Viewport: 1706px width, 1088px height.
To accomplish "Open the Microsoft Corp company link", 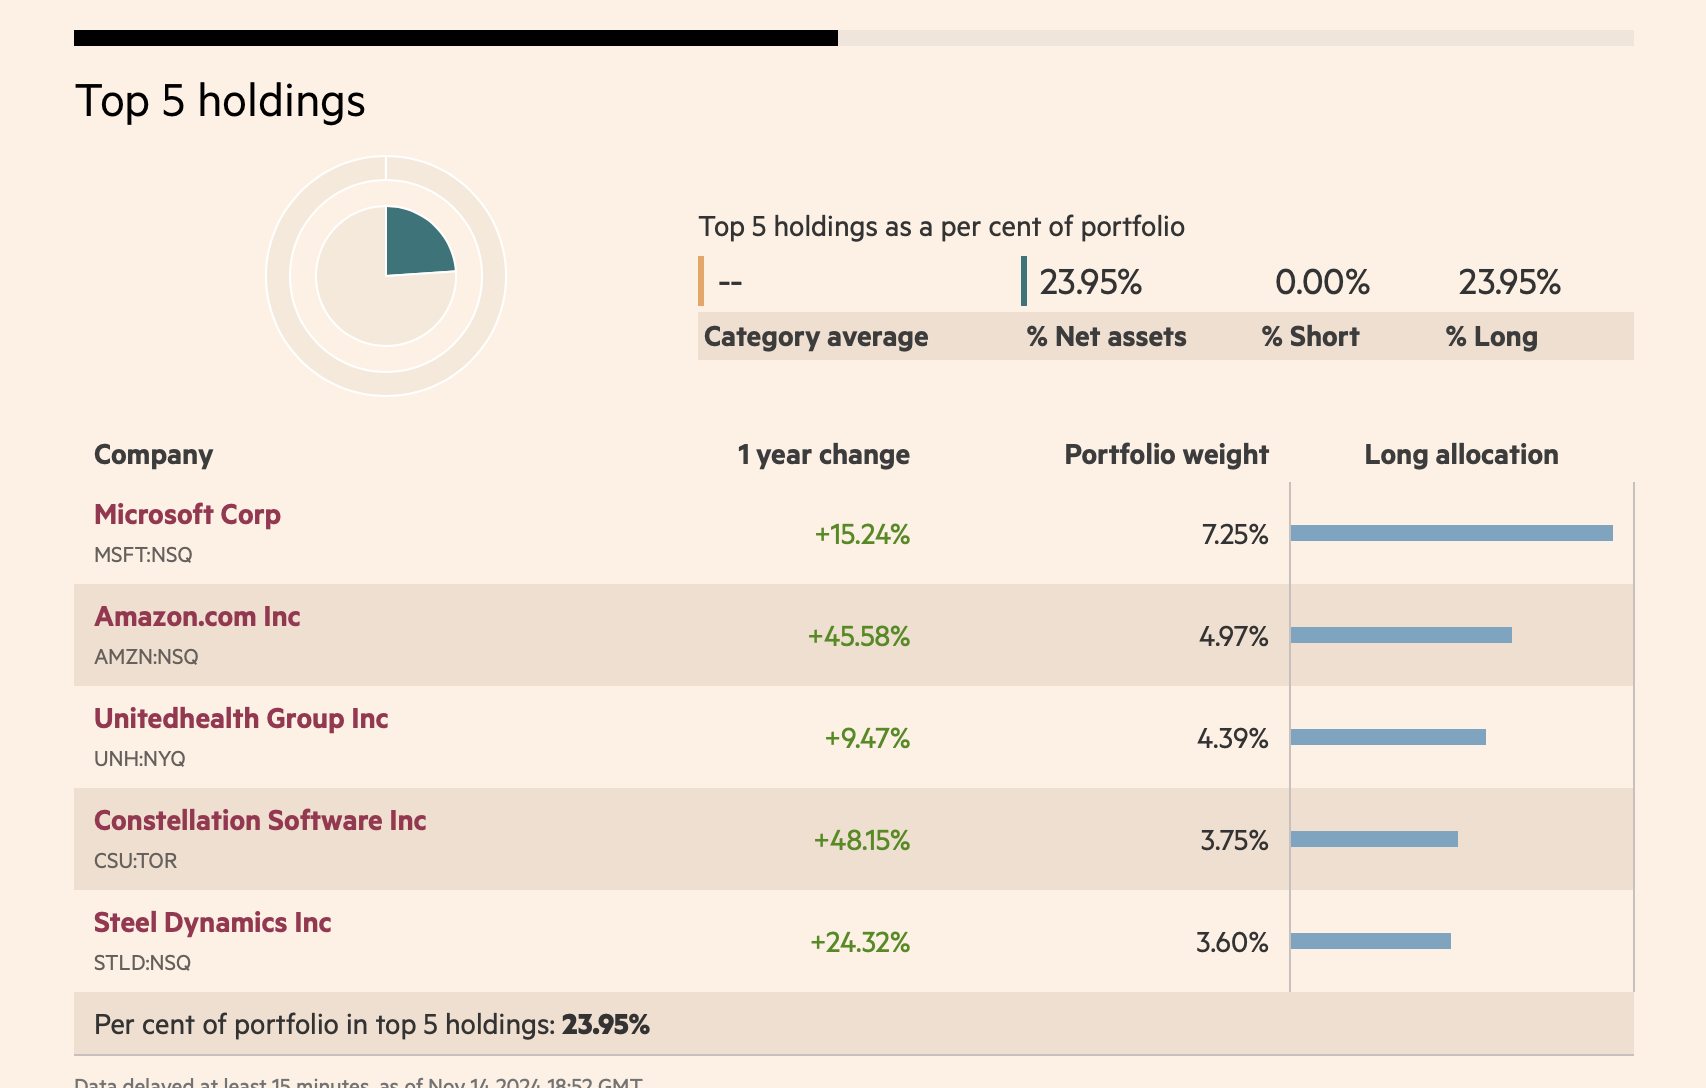I will point(187,515).
